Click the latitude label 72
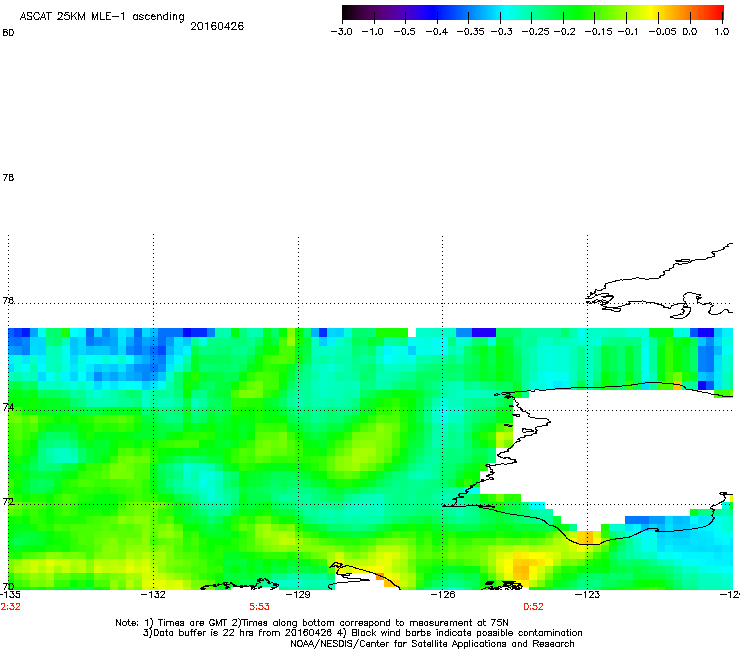Screen dimensions: 740x650 pyautogui.click(x=8, y=501)
